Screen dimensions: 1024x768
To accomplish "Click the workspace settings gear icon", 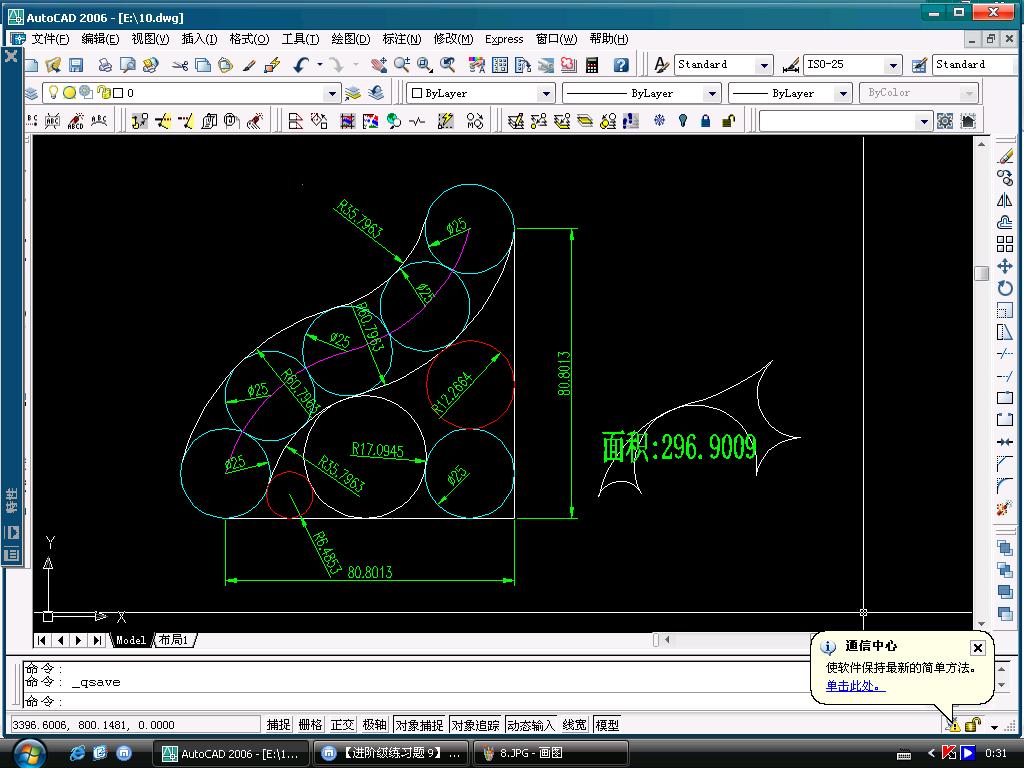I will tap(945, 121).
